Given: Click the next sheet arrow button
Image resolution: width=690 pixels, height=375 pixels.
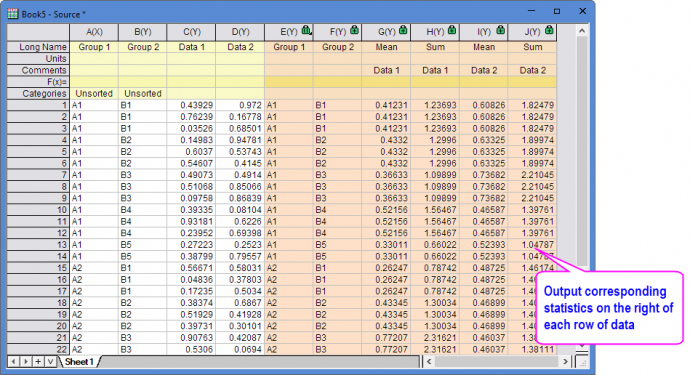Looking at the screenshot, I should coord(26,362).
